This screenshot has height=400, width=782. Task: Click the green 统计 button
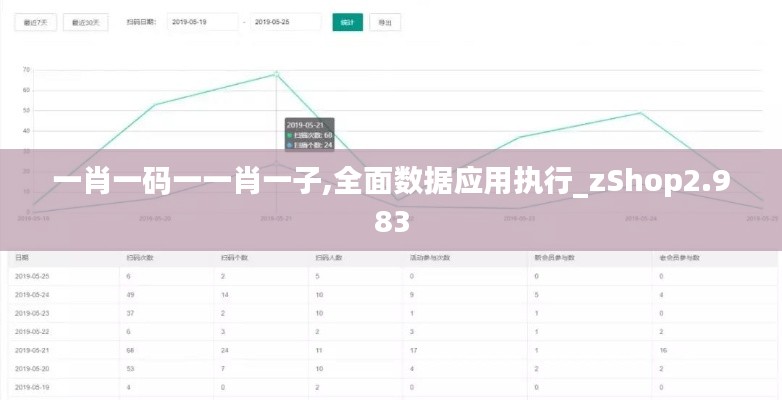tap(348, 22)
